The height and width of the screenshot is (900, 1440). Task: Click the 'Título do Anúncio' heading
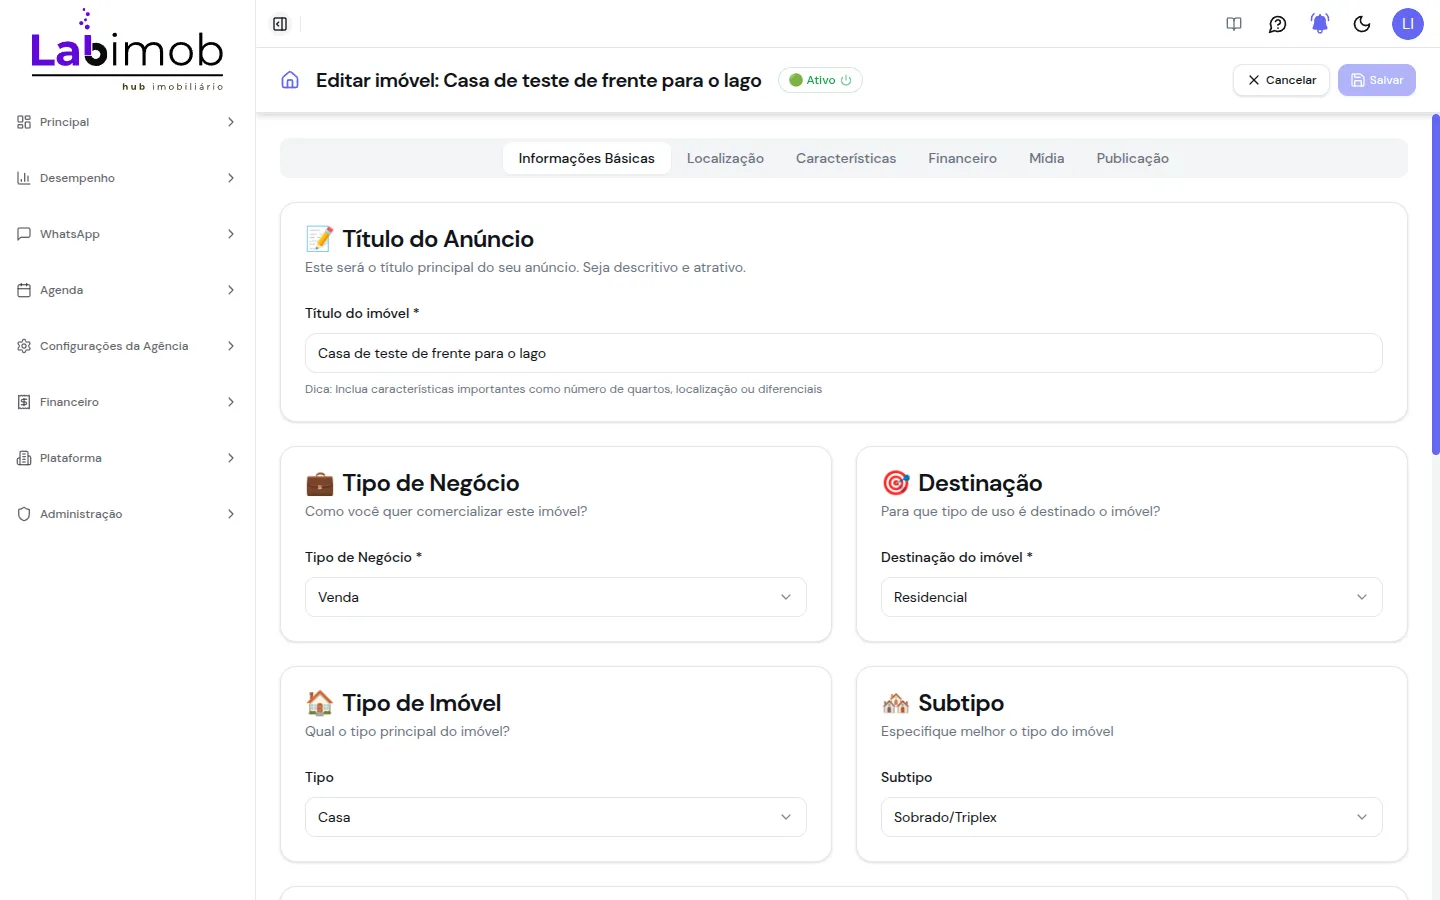tap(438, 239)
